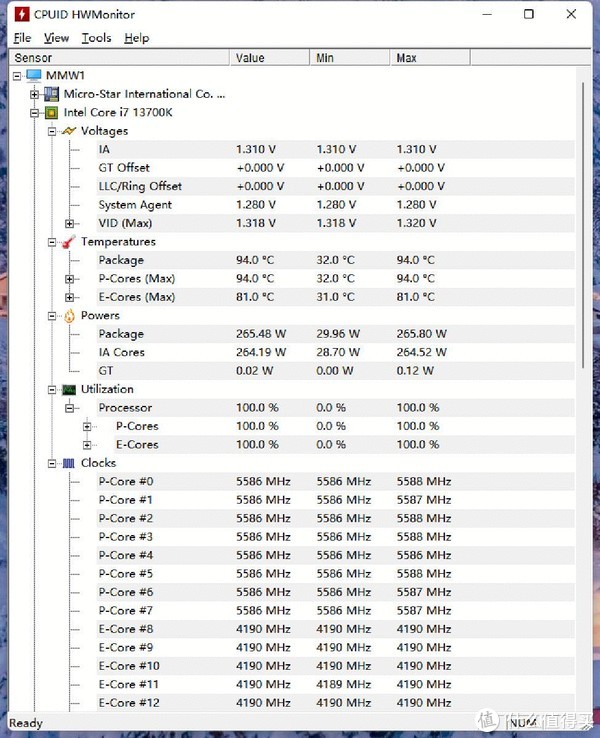Click the Min column header
Screen dimensions: 600x738
(350, 57)
